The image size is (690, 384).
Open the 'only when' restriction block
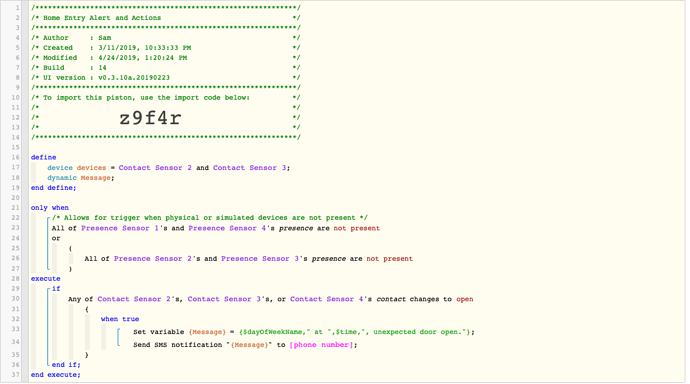[50, 208]
